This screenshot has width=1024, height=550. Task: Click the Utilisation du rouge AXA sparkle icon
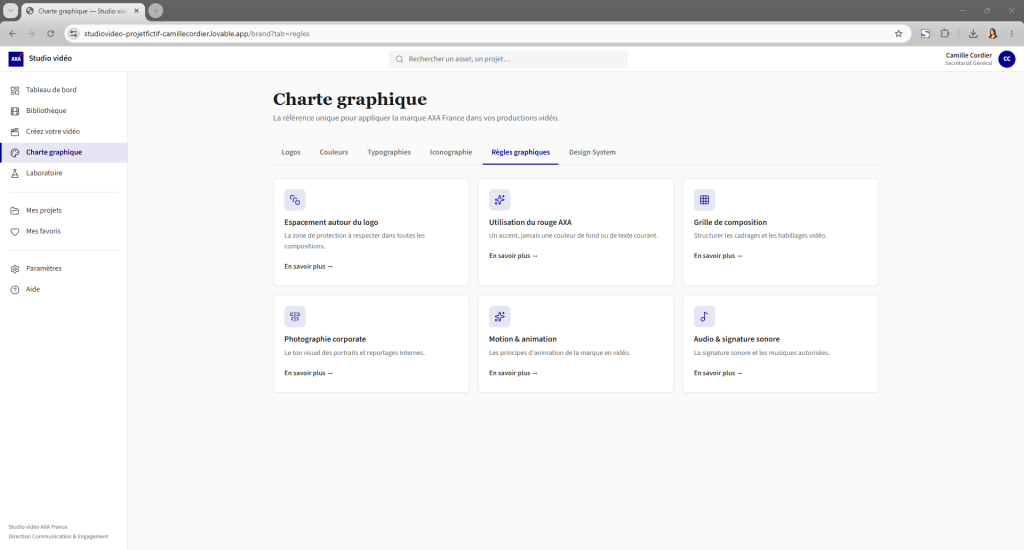point(500,200)
